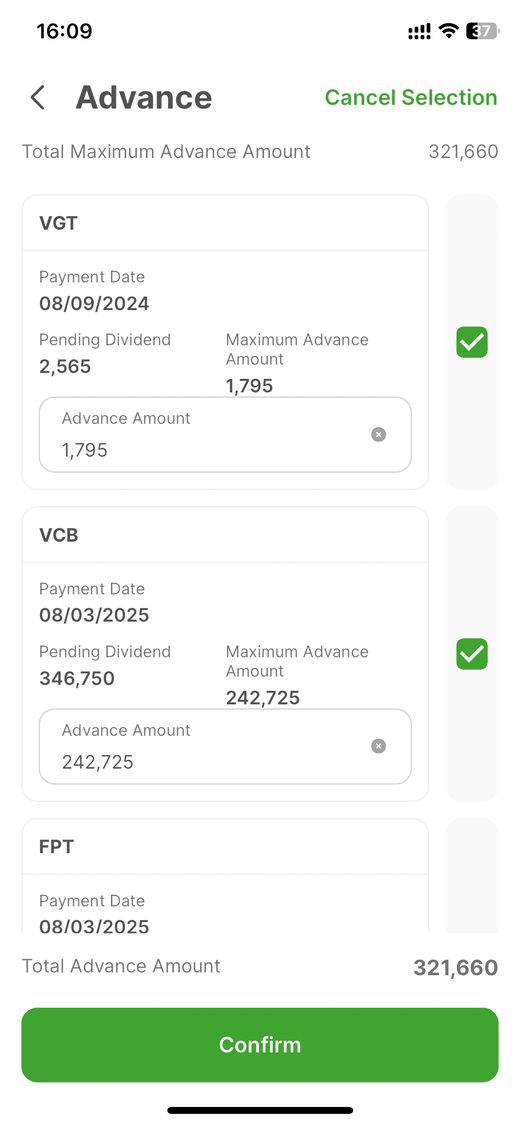Clear the VCB advance amount with x icon
The height and width of the screenshot is (1125, 520).
pos(378,746)
